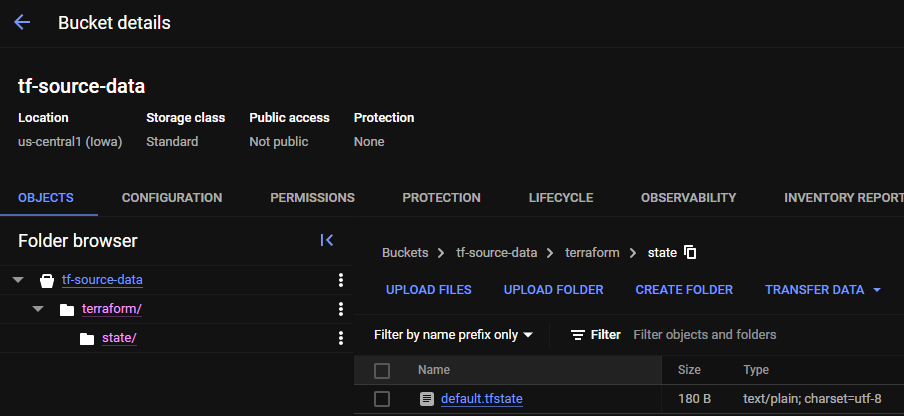904x416 pixels.
Task: Go to terraform in the breadcrumb
Action: click(x=592, y=253)
